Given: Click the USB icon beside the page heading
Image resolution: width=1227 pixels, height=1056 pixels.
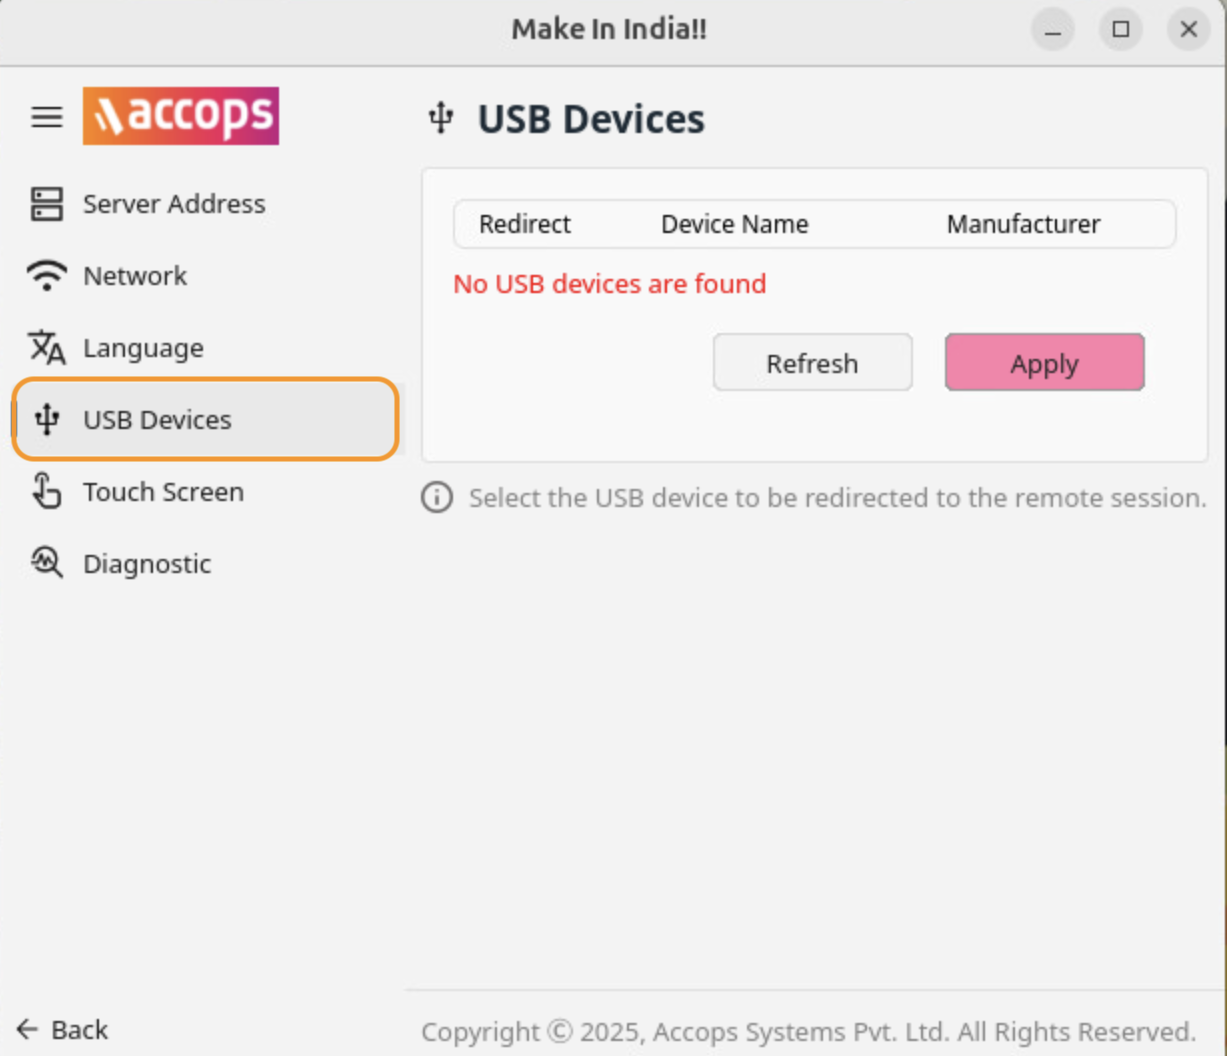Looking at the screenshot, I should [x=441, y=118].
